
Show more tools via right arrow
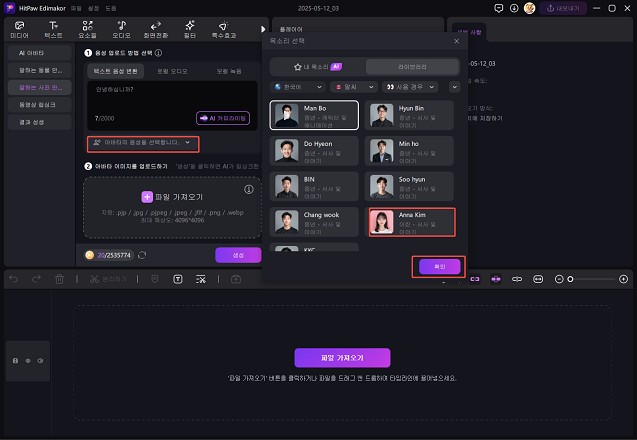coord(263,29)
